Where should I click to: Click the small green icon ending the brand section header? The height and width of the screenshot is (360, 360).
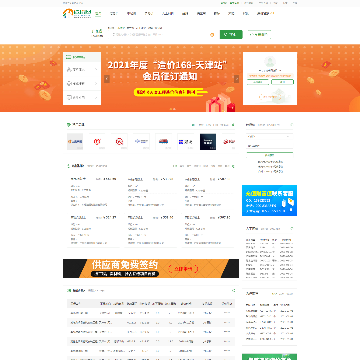click(232, 125)
